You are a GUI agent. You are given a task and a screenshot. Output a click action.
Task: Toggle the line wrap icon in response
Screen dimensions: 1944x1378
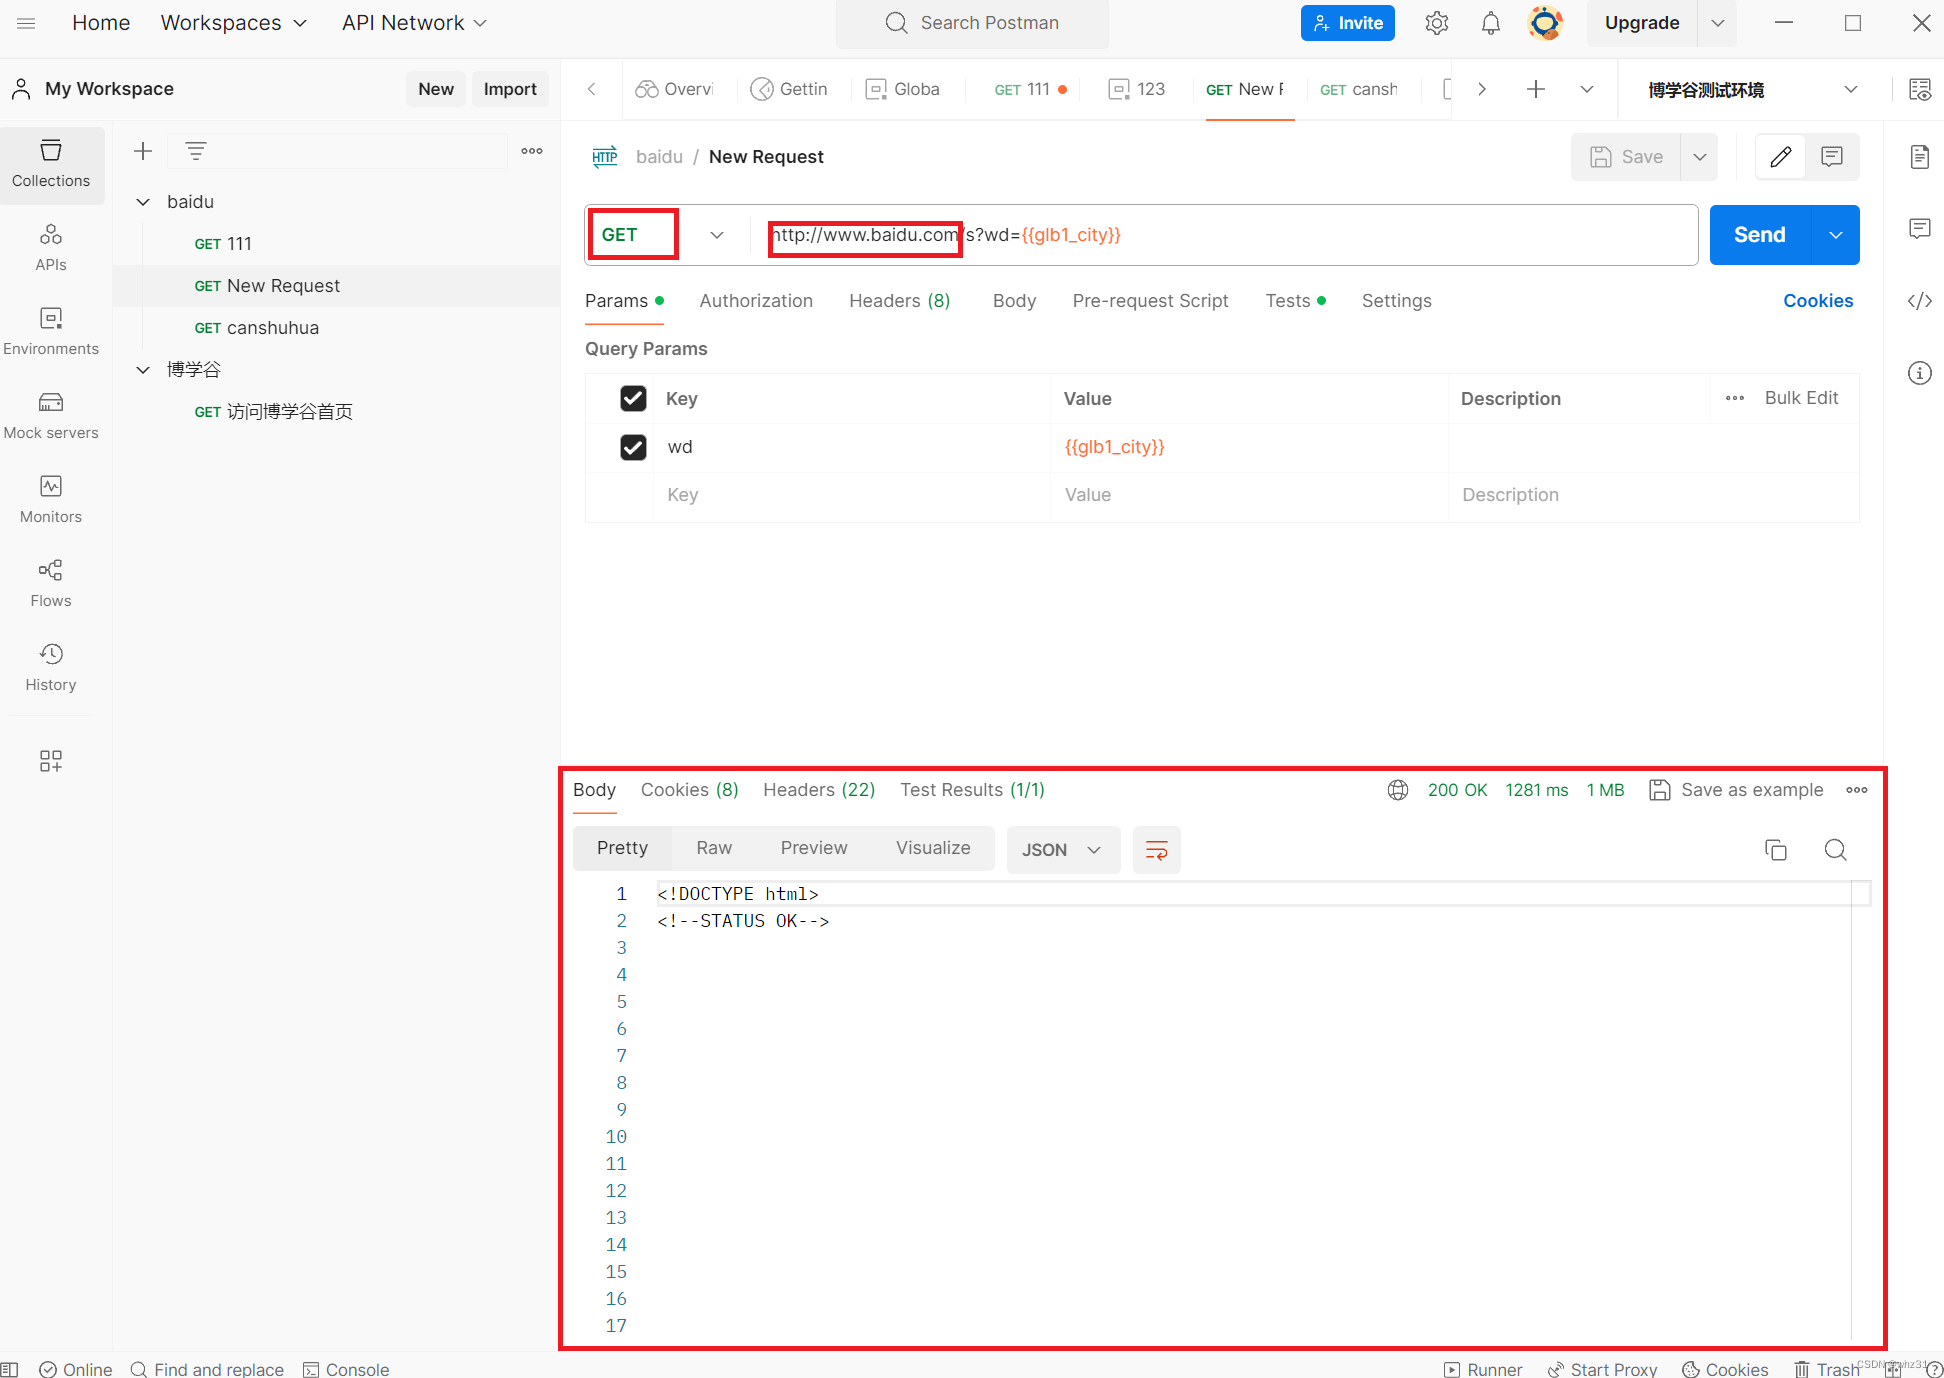point(1156,850)
